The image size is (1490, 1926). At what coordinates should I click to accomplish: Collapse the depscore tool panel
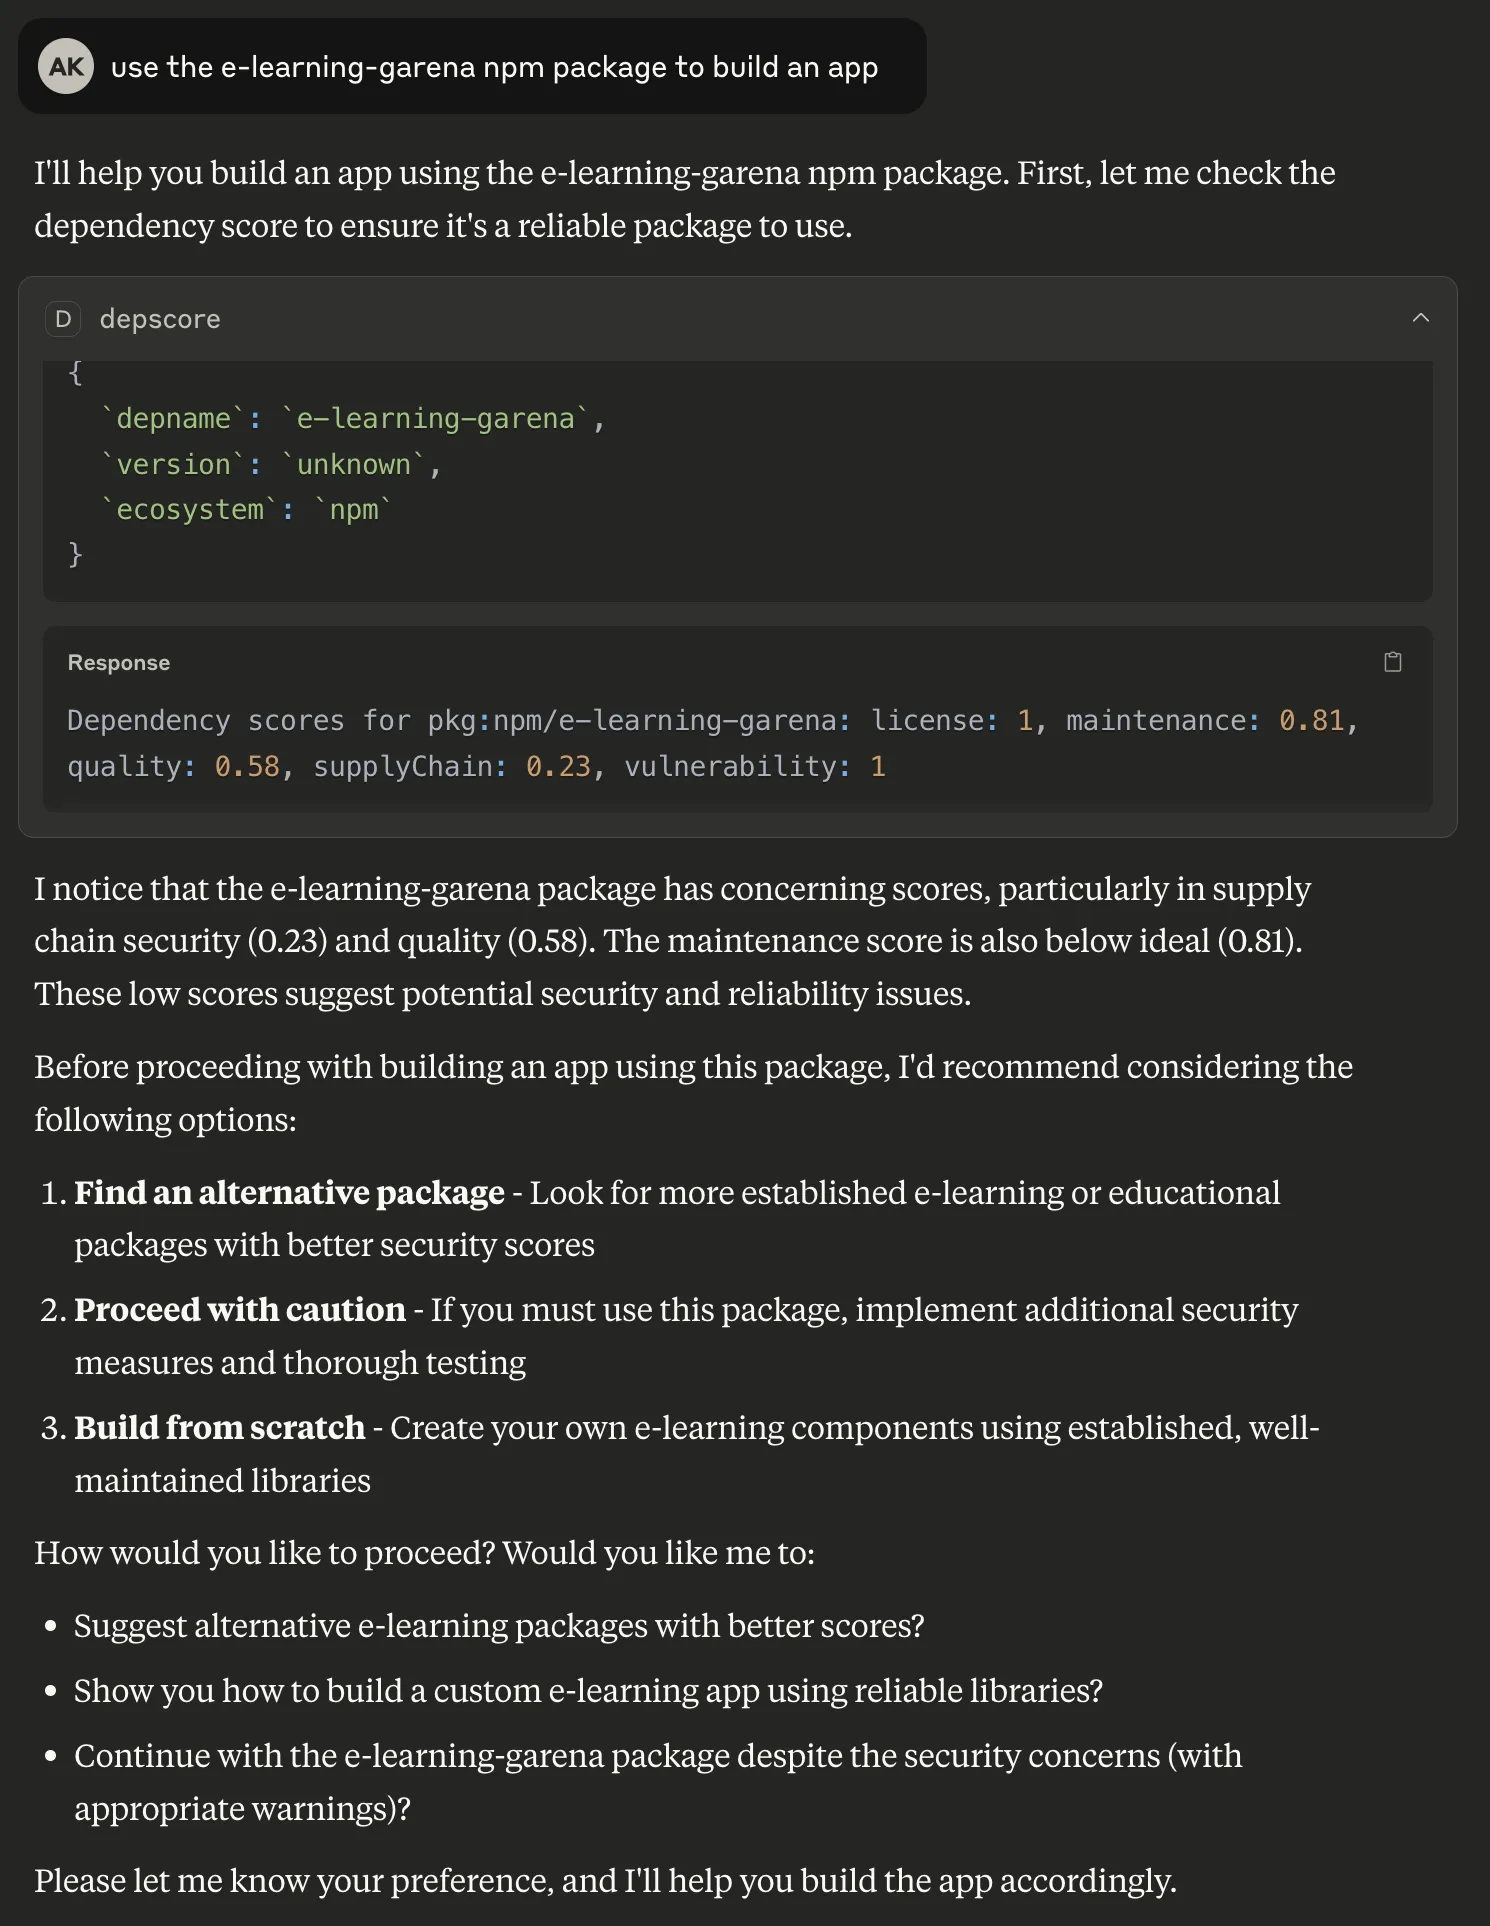pyautogui.click(x=1420, y=318)
